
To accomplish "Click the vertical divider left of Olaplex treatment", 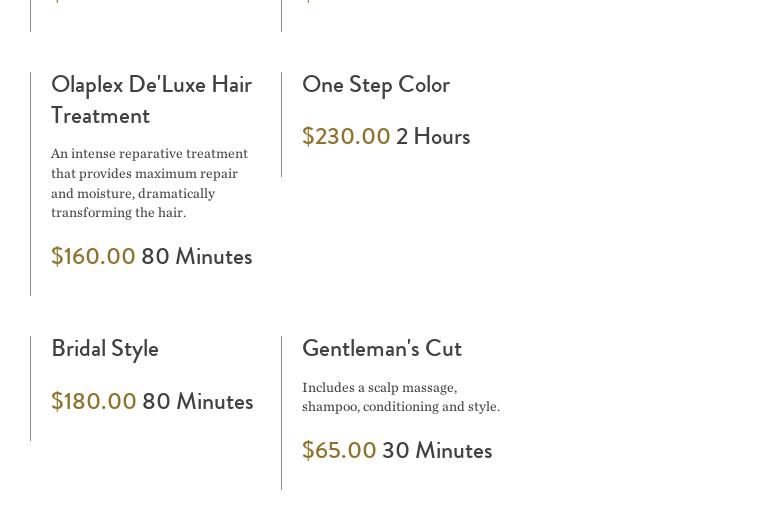I will [x=31, y=184].
